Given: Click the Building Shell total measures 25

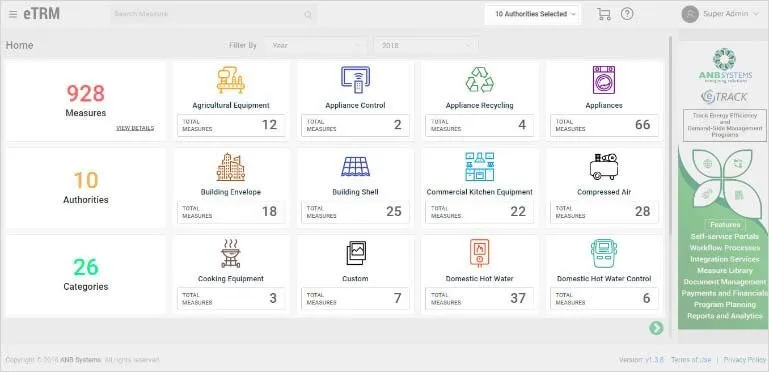Looking at the screenshot, I should pos(355,212).
